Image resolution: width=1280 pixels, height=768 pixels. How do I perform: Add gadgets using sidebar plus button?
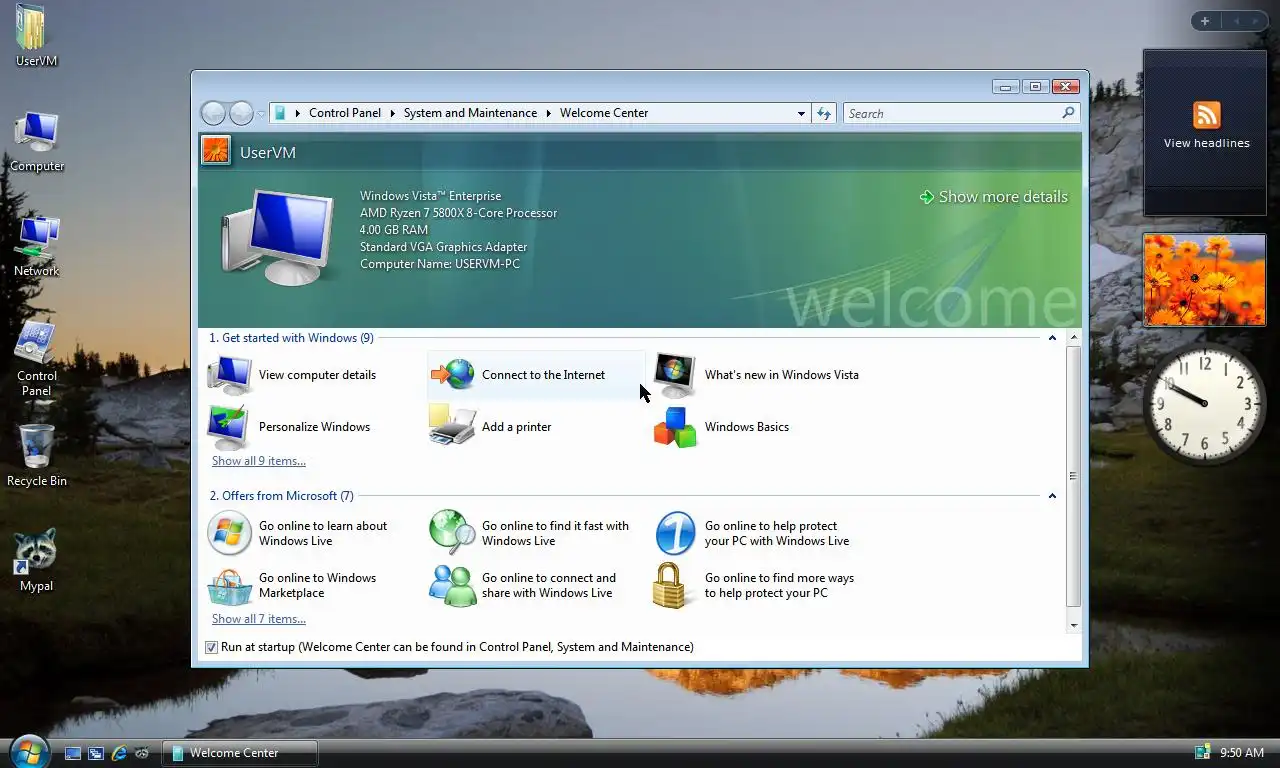1205,21
